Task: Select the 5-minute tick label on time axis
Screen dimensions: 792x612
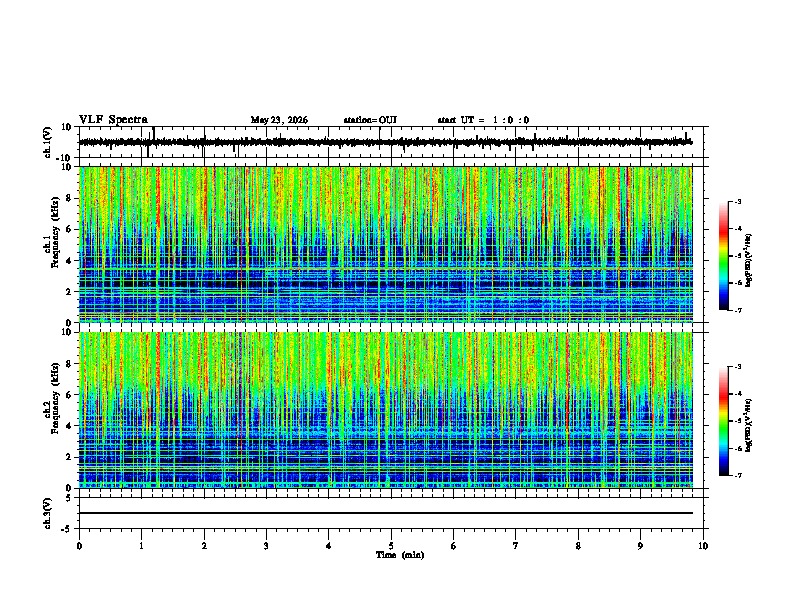Action: pos(391,546)
